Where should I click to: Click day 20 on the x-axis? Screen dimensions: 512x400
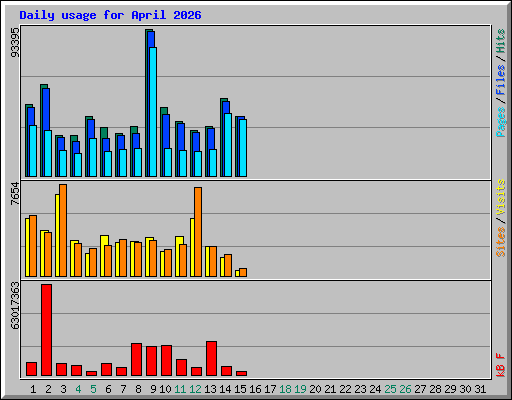[x=315, y=389]
